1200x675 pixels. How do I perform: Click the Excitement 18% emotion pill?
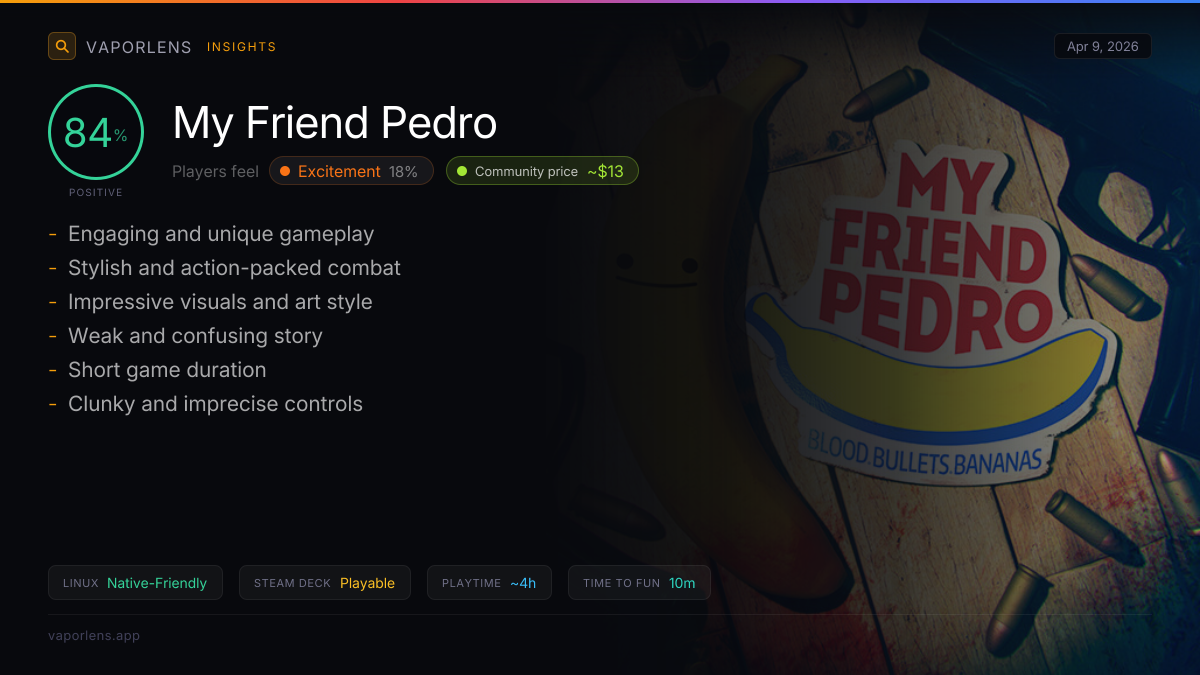(351, 171)
